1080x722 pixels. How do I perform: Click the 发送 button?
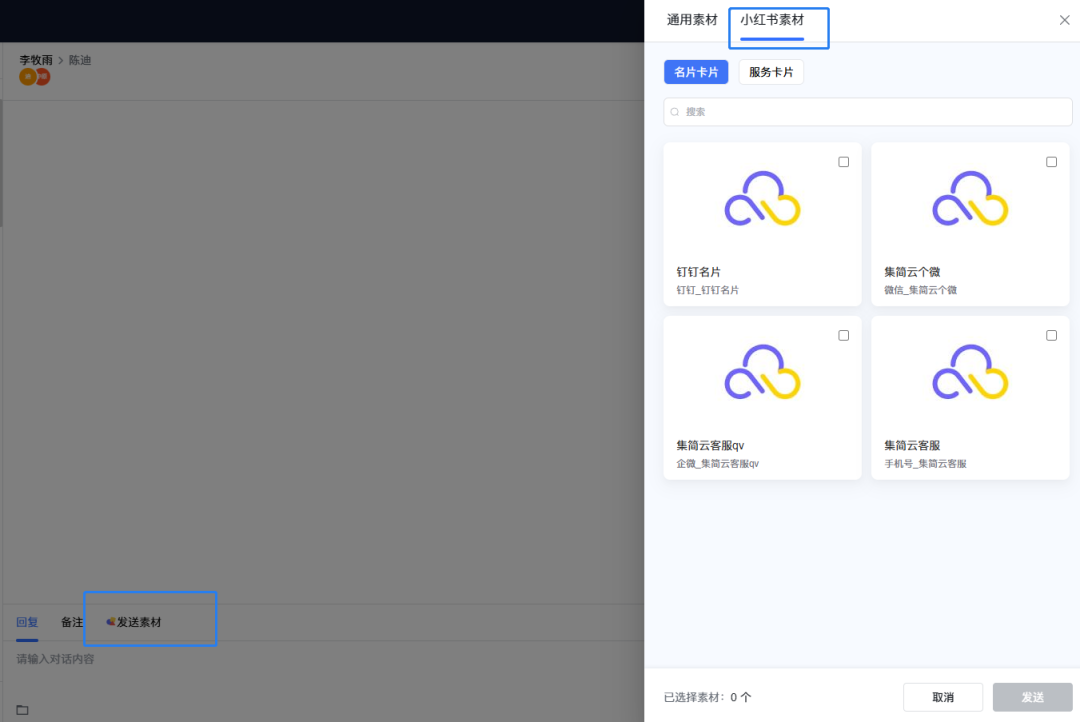coord(1032,697)
